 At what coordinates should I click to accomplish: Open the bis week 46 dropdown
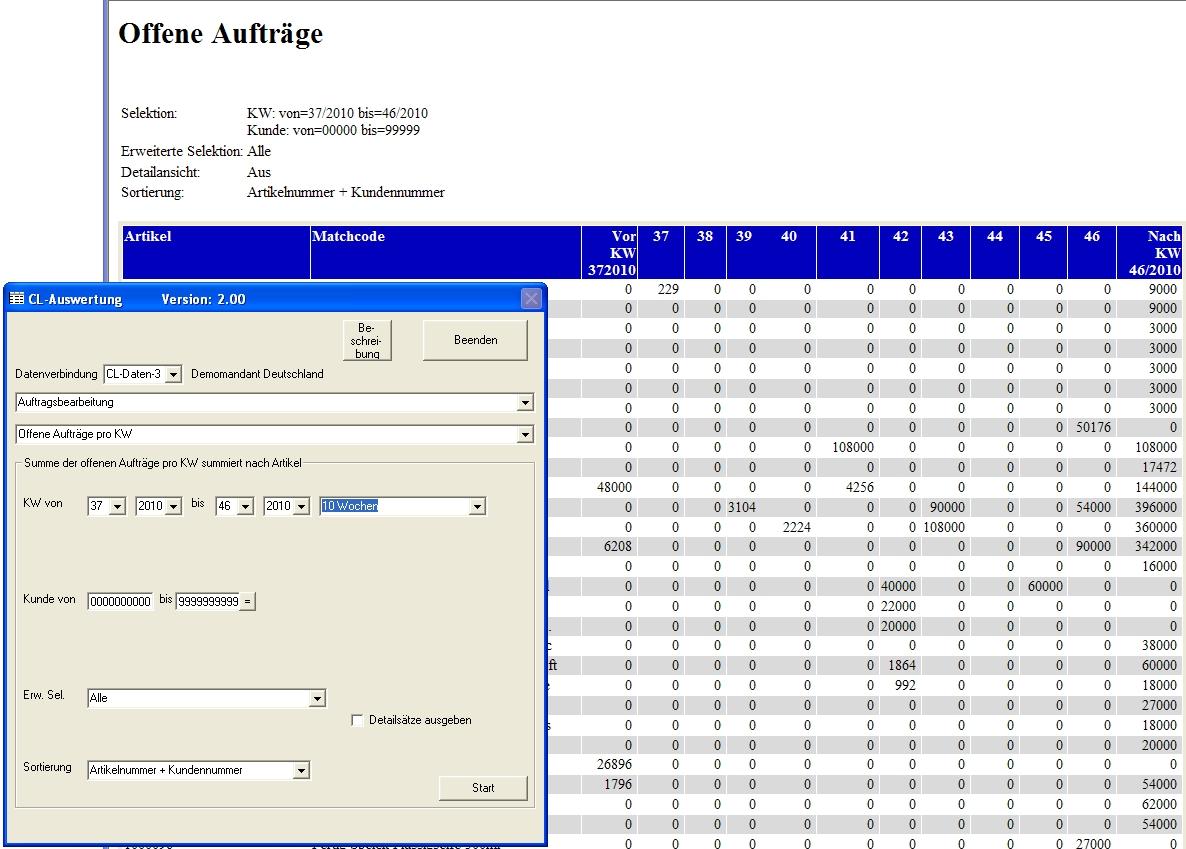coord(245,507)
